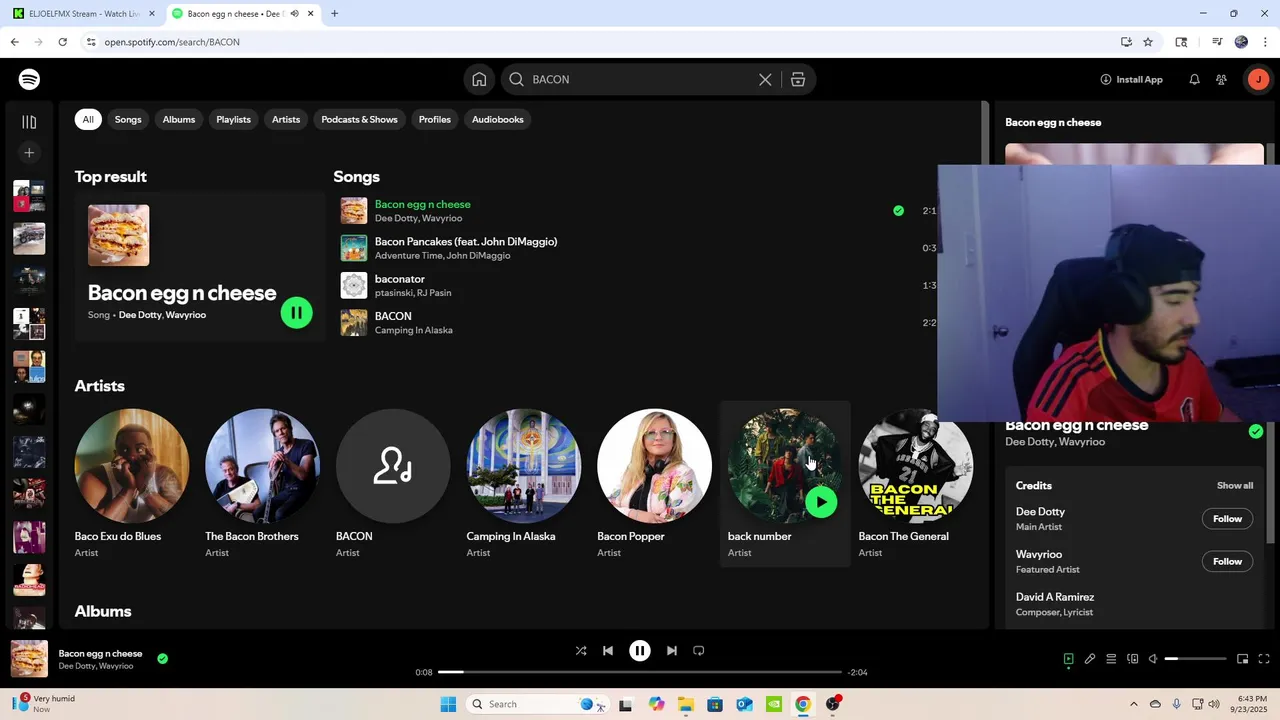Open now playing album art in the player bar

tap(29, 659)
